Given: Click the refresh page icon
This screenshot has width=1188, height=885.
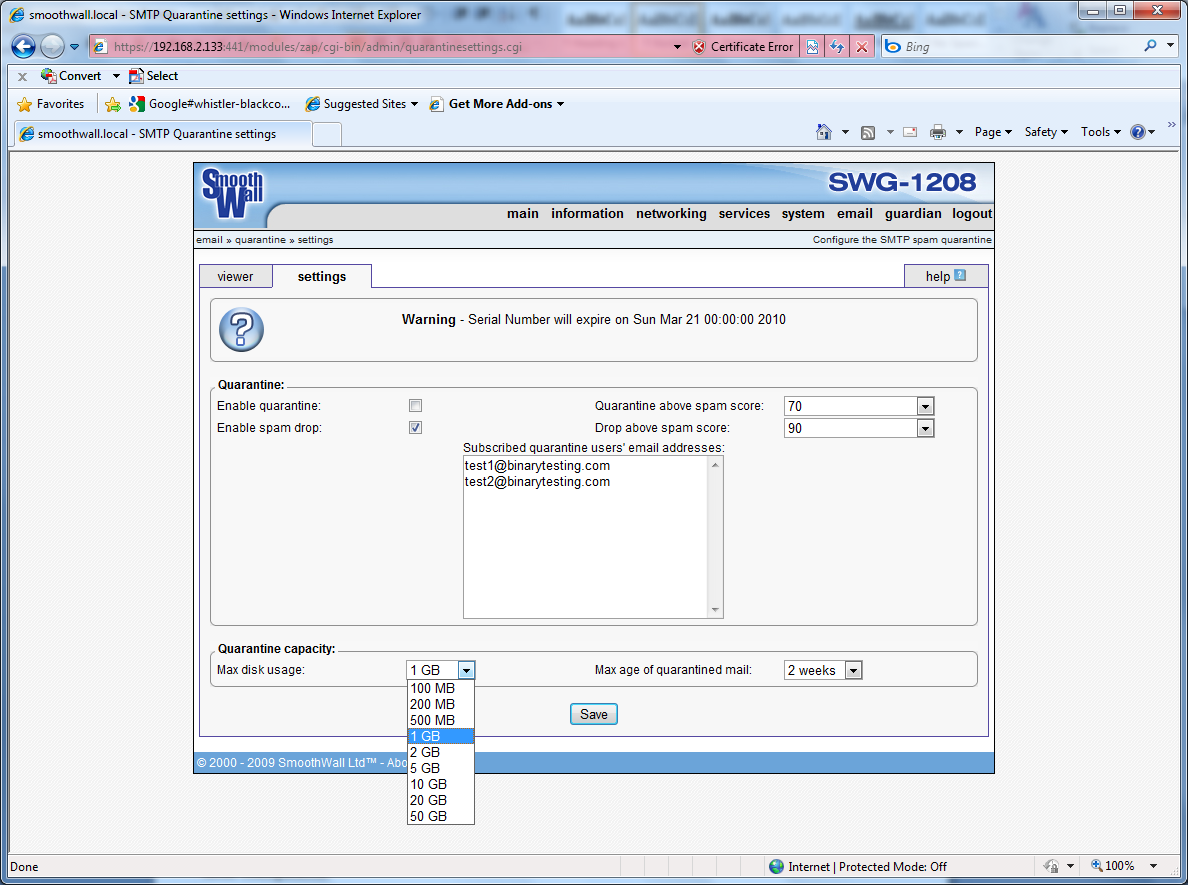Looking at the screenshot, I should 836,47.
